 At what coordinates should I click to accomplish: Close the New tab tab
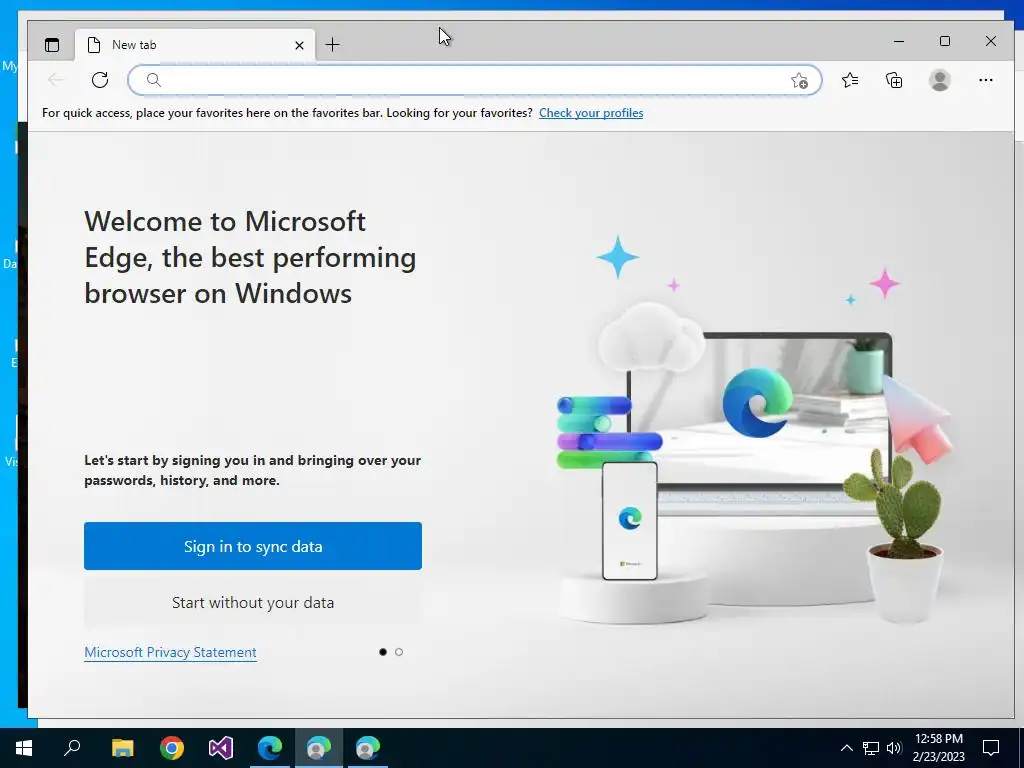[299, 45]
